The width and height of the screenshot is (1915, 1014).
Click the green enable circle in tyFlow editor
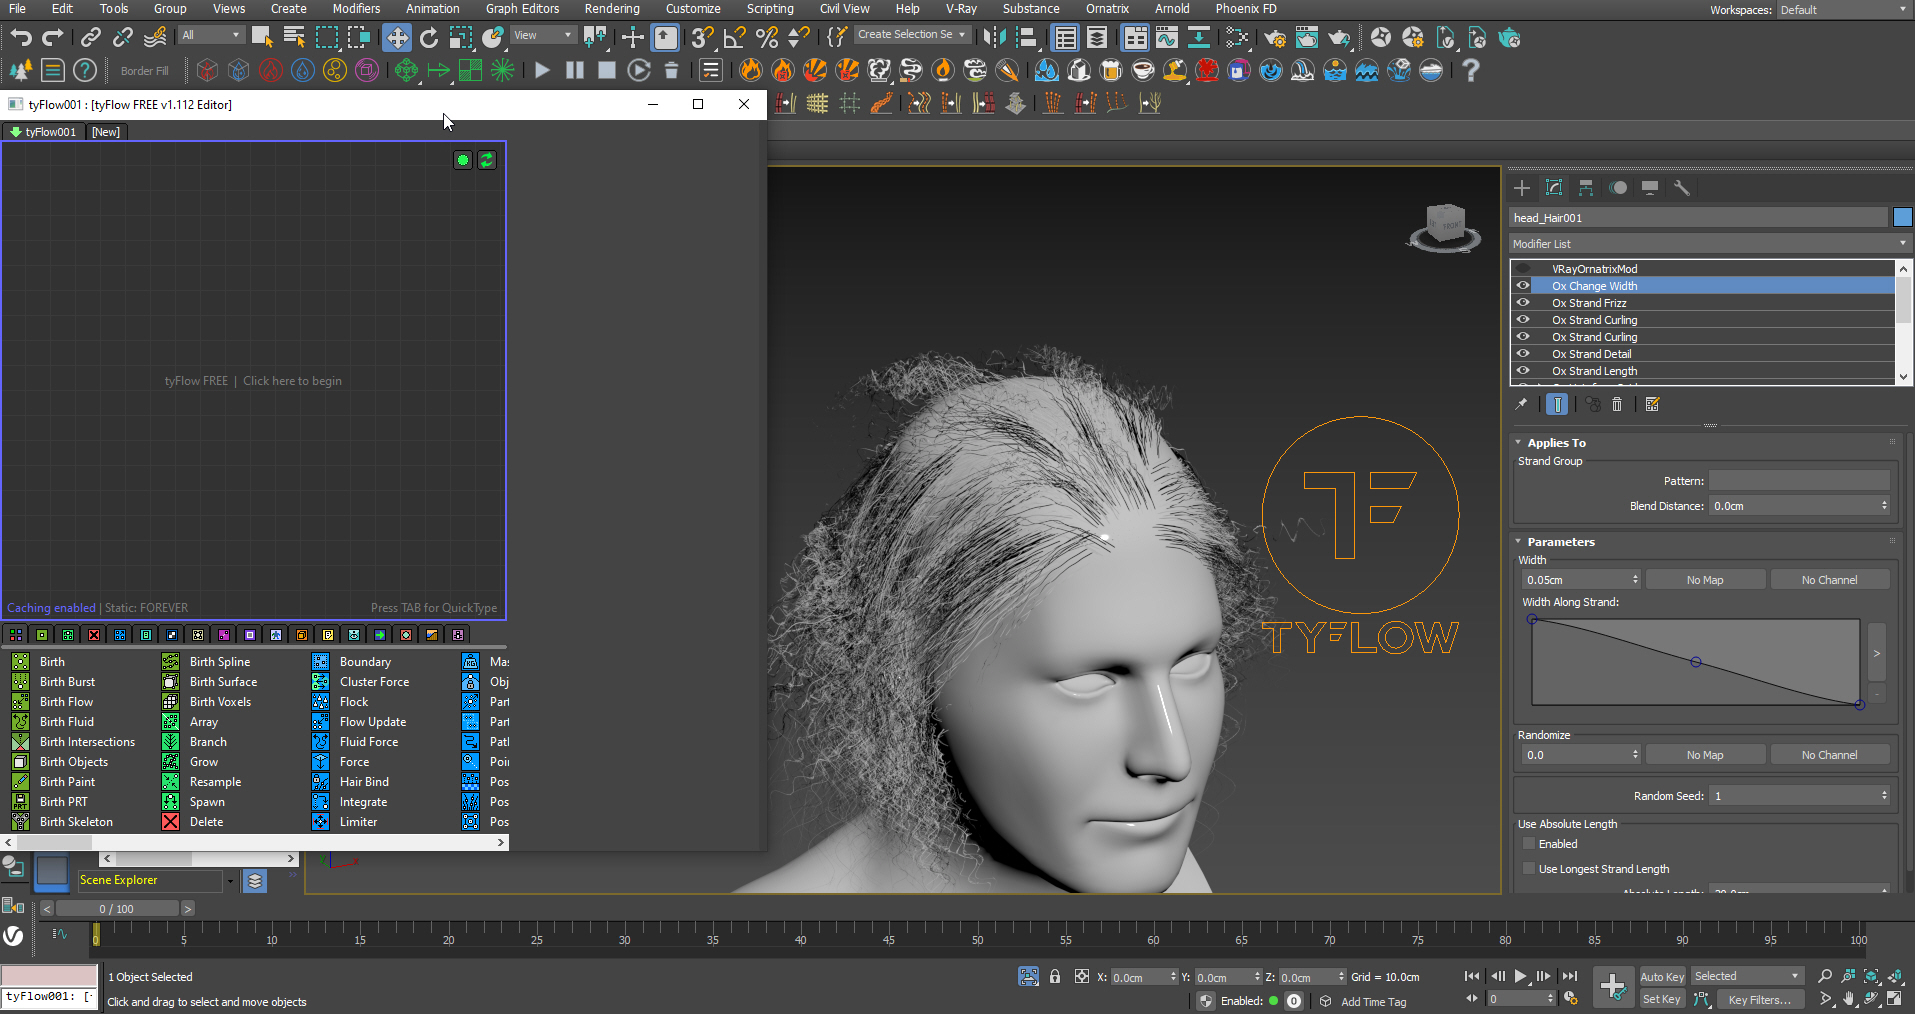click(x=462, y=160)
